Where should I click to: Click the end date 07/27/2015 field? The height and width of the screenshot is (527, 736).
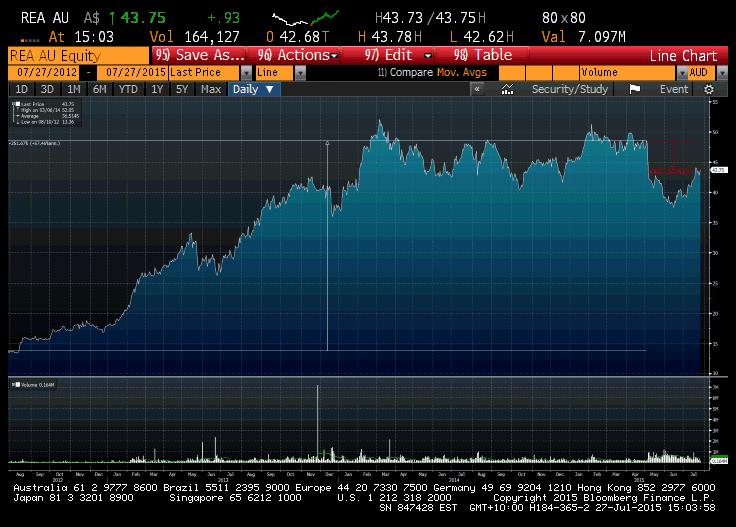[x=132, y=73]
